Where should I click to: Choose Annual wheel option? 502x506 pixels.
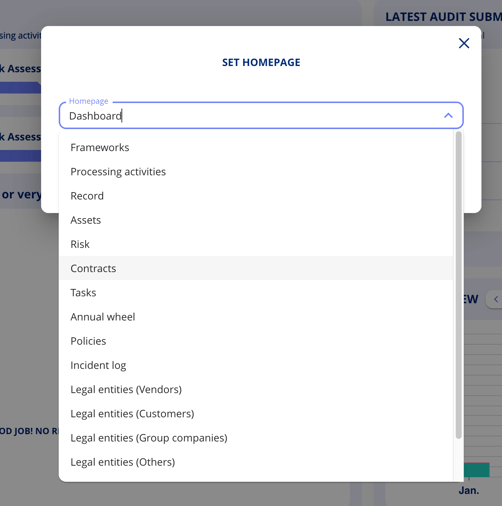pyautogui.click(x=256, y=317)
